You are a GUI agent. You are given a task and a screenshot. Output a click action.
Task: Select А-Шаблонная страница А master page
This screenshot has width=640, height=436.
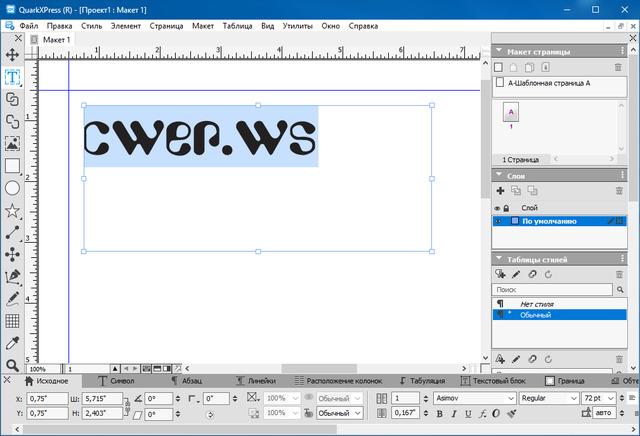[547, 84]
